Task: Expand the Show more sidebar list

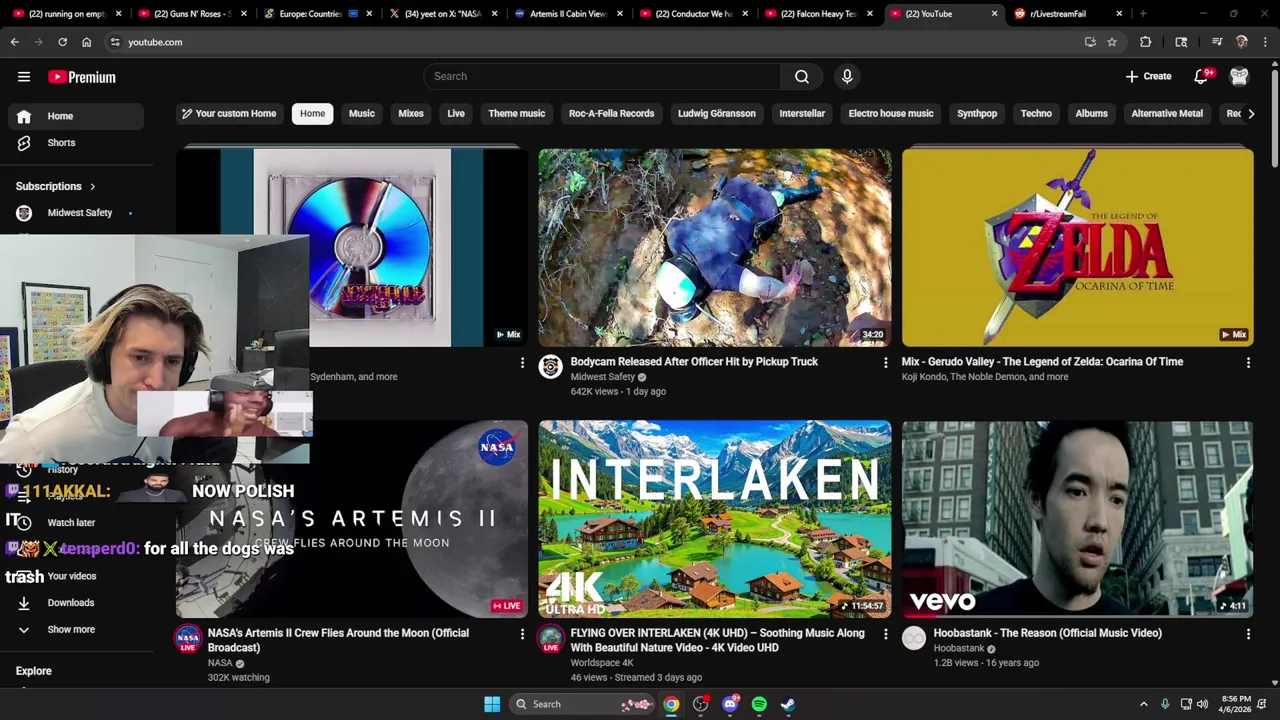Action: click(76, 630)
